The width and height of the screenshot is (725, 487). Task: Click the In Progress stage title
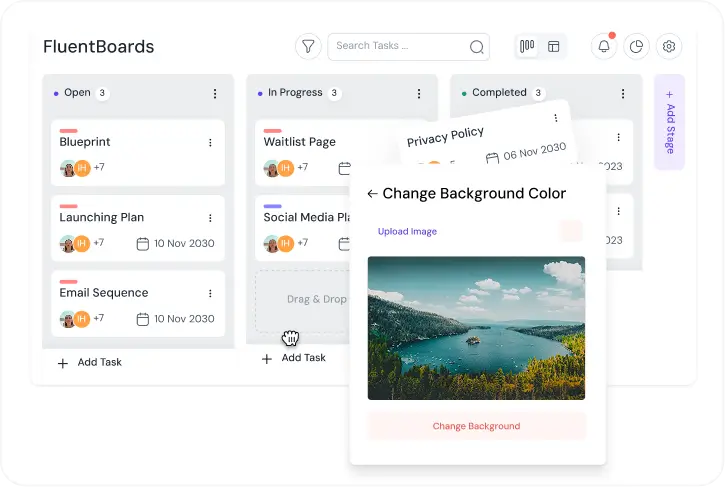pyautogui.click(x=295, y=92)
